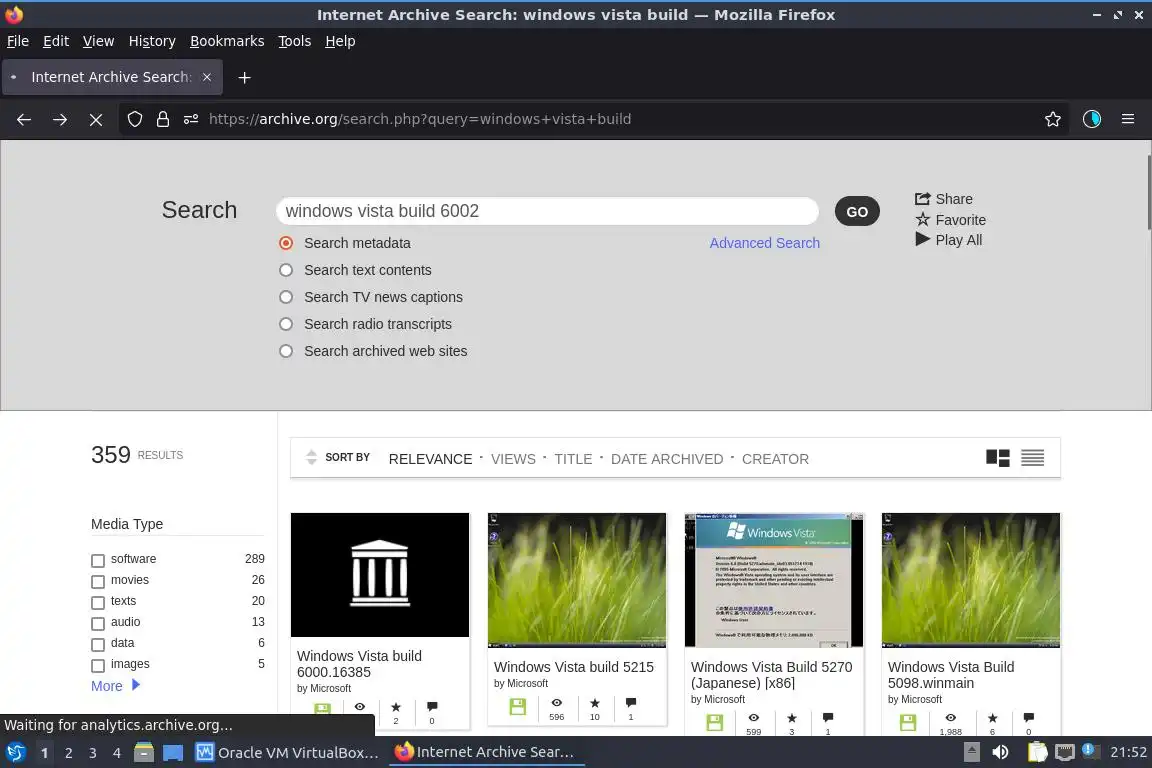Sort results by CREATOR
Viewport: 1152px width, 768px height.
tap(775, 459)
